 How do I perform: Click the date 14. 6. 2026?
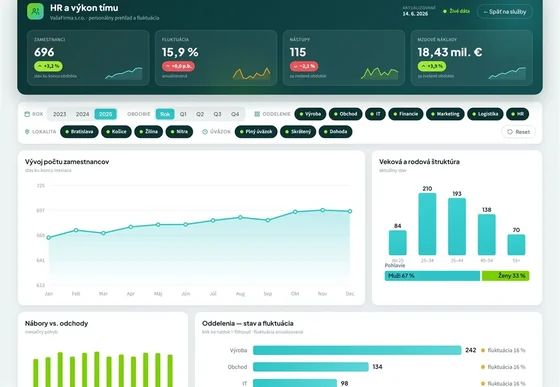coord(415,14)
